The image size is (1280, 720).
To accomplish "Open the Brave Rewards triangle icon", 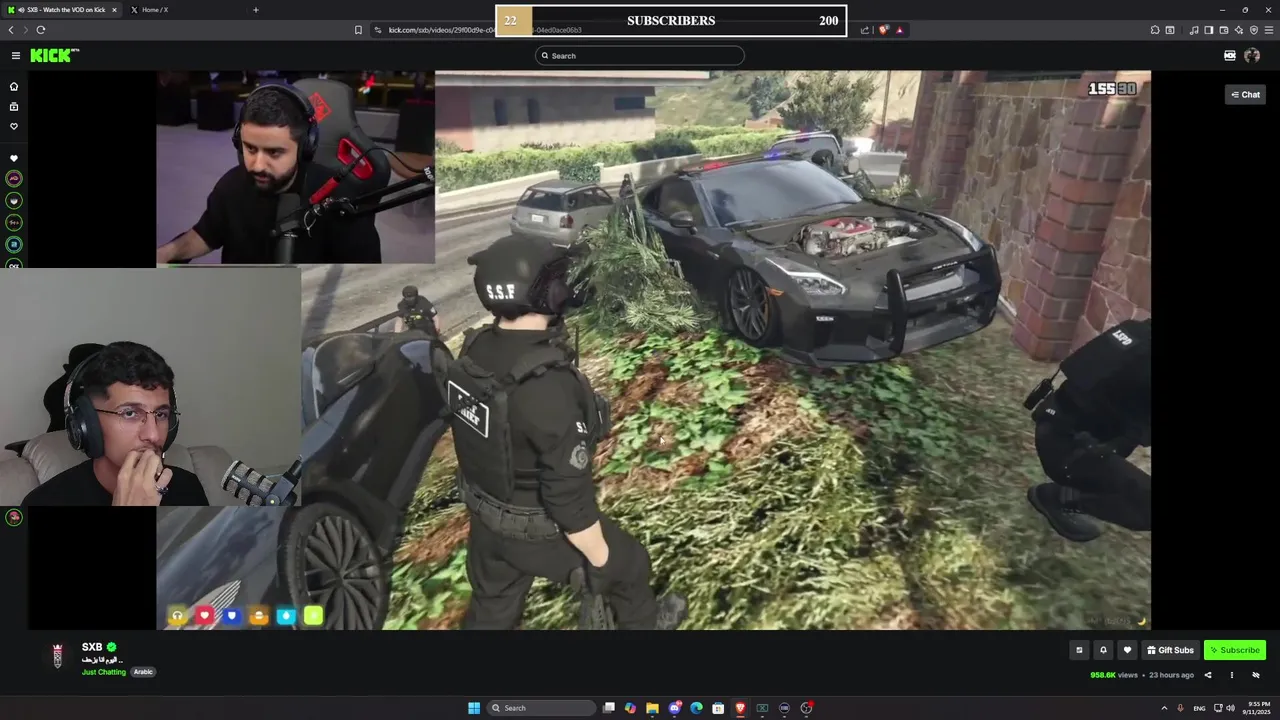I will (x=899, y=30).
